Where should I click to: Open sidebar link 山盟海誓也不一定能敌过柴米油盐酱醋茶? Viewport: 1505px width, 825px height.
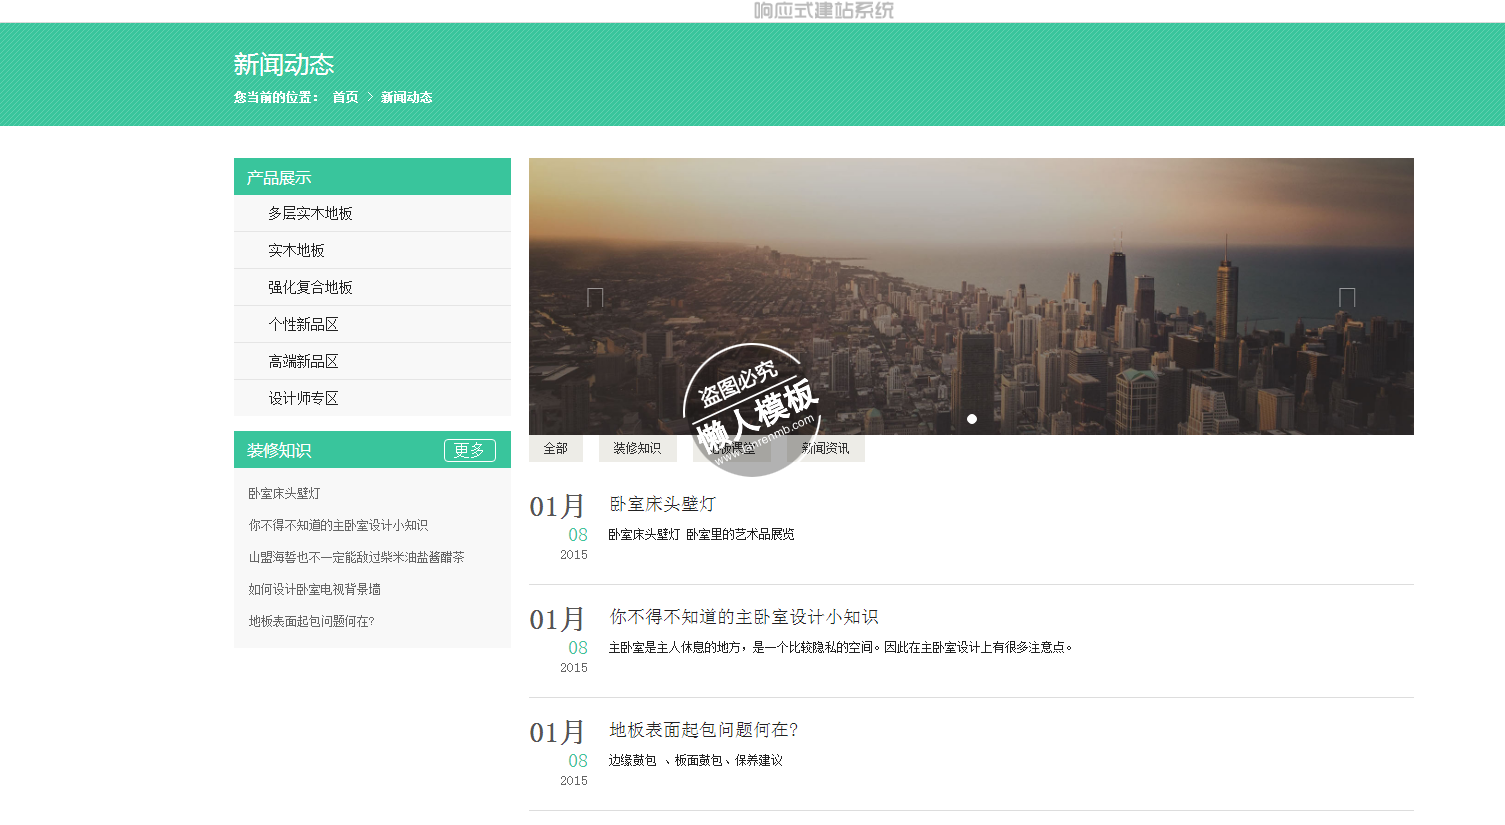tap(356, 557)
